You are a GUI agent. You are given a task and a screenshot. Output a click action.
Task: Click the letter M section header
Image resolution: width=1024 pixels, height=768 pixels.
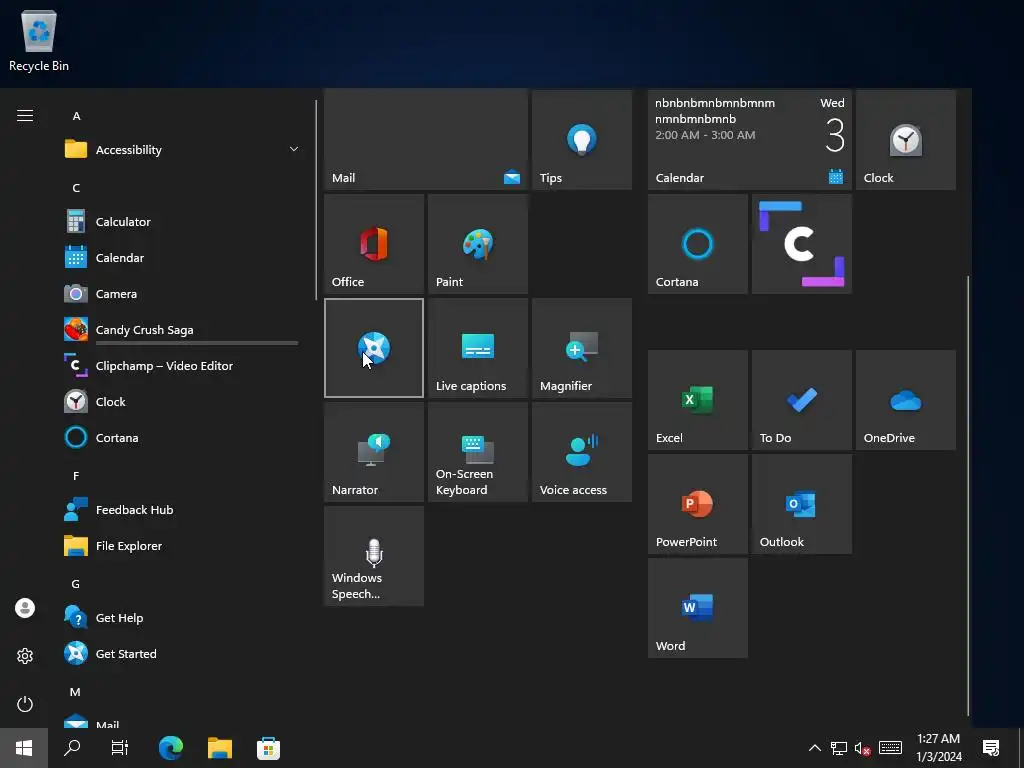coord(75,692)
